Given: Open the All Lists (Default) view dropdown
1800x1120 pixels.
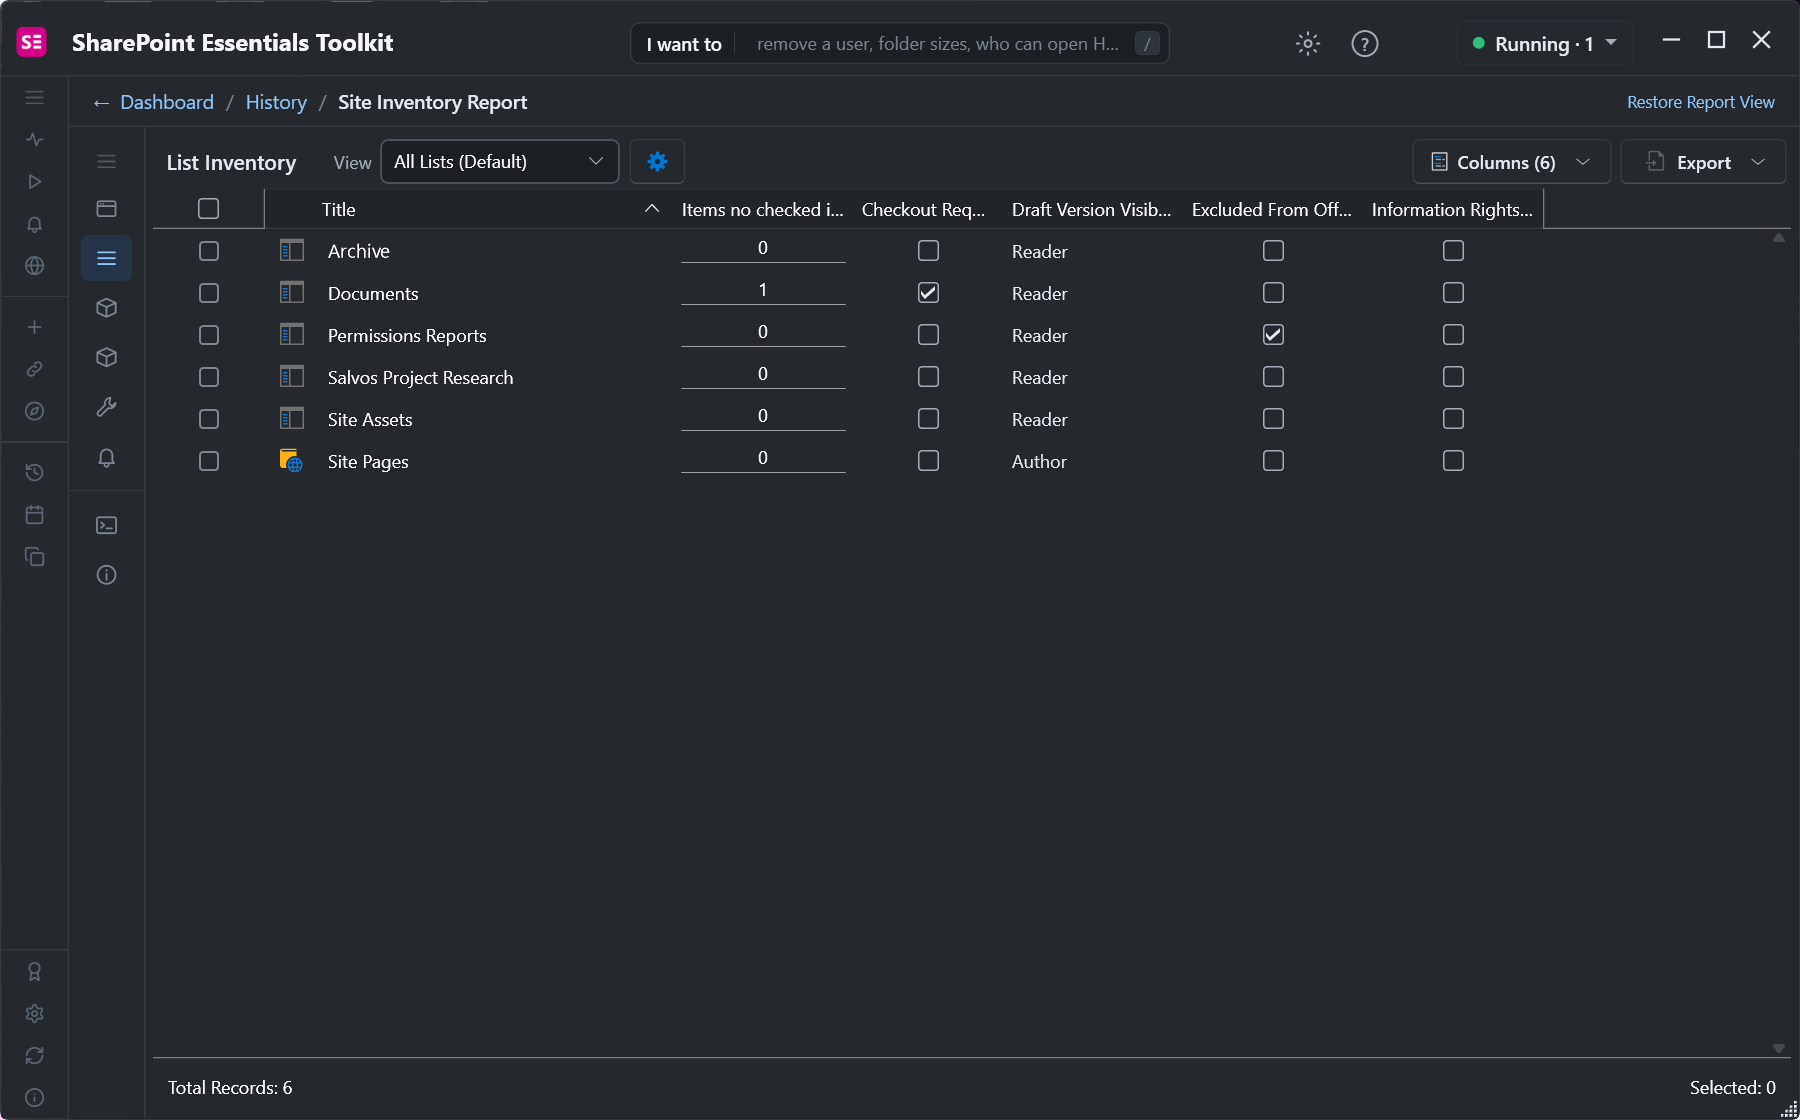Looking at the screenshot, I should [500, 162].
